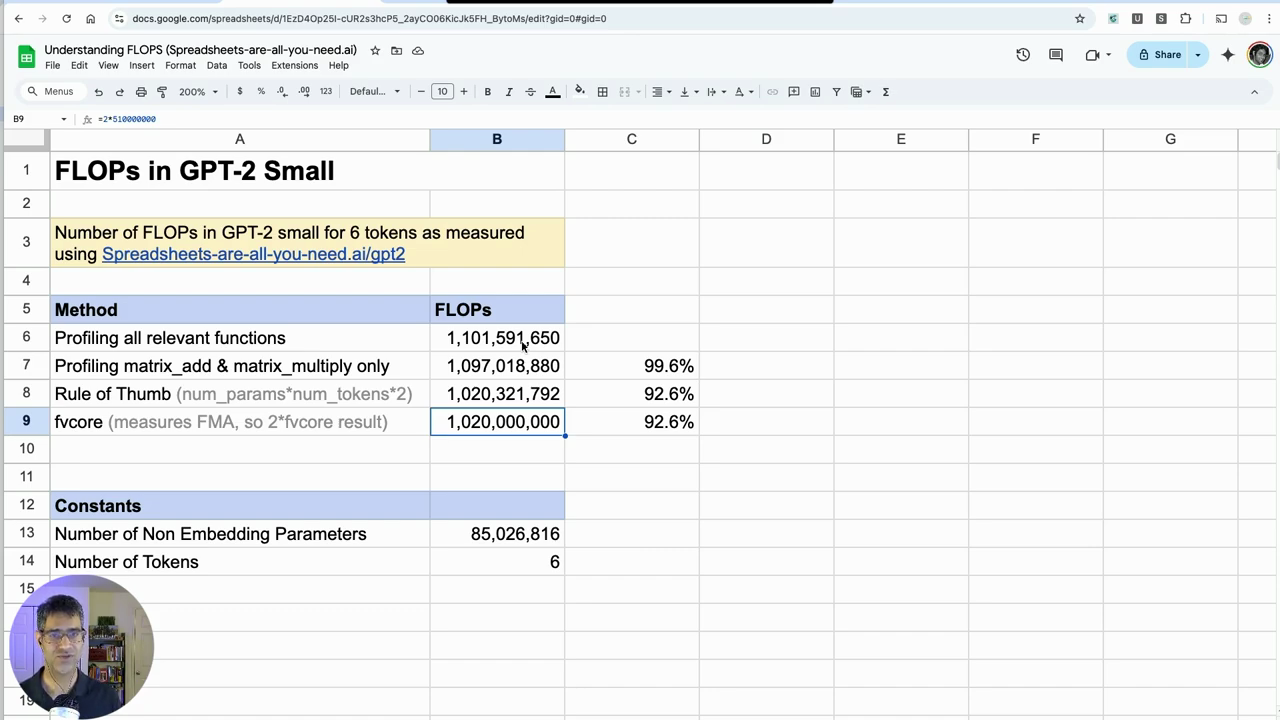The height and width of the screenshot is (720, 1280).
Task: Open the text color picker
Action: coord(553,91)
